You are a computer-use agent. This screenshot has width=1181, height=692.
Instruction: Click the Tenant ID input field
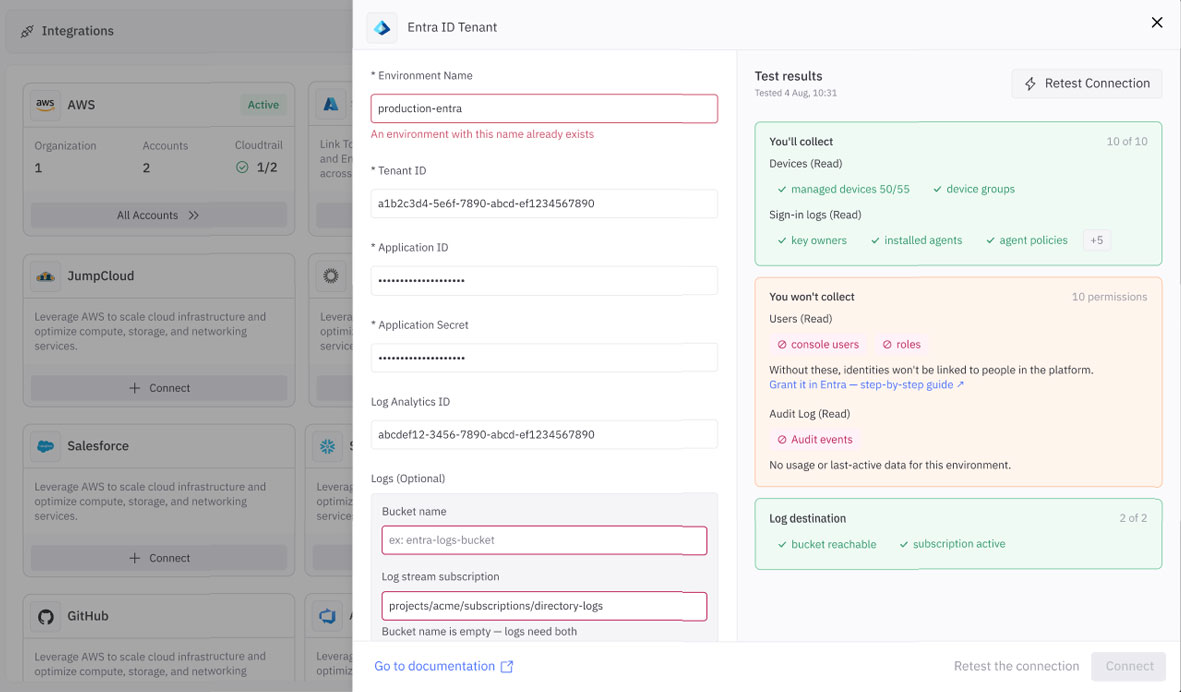(x=544, y=203)
